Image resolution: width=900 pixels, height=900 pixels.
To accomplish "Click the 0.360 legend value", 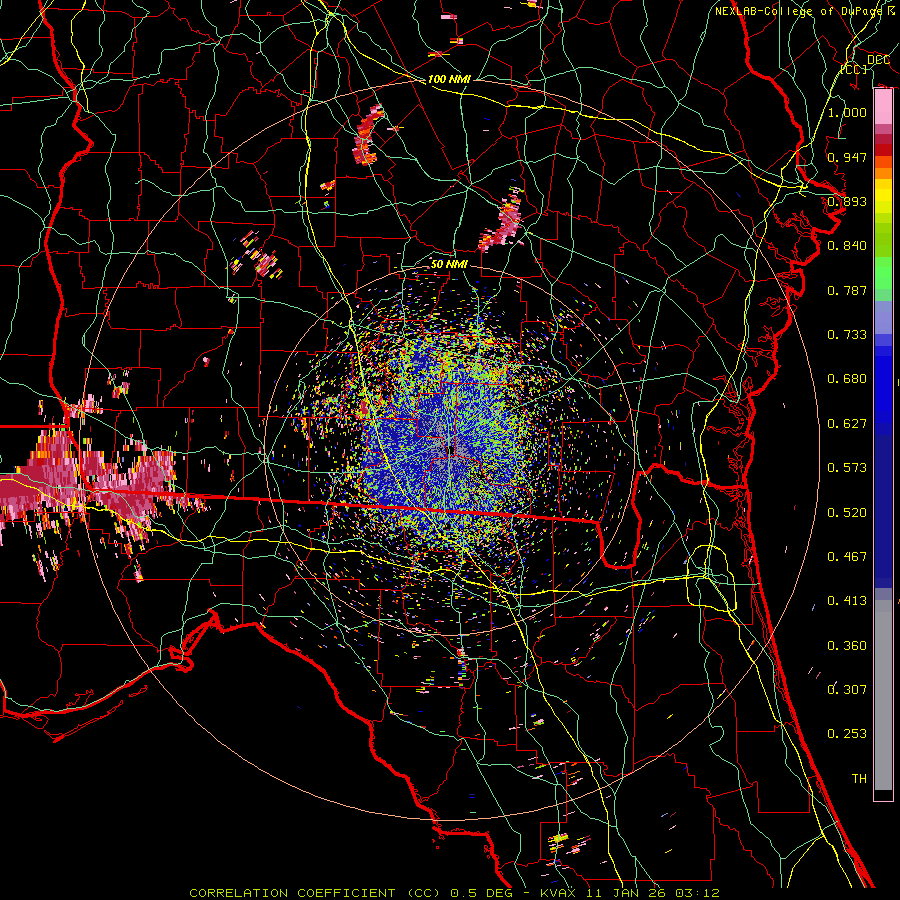I will tap(847, 646).
